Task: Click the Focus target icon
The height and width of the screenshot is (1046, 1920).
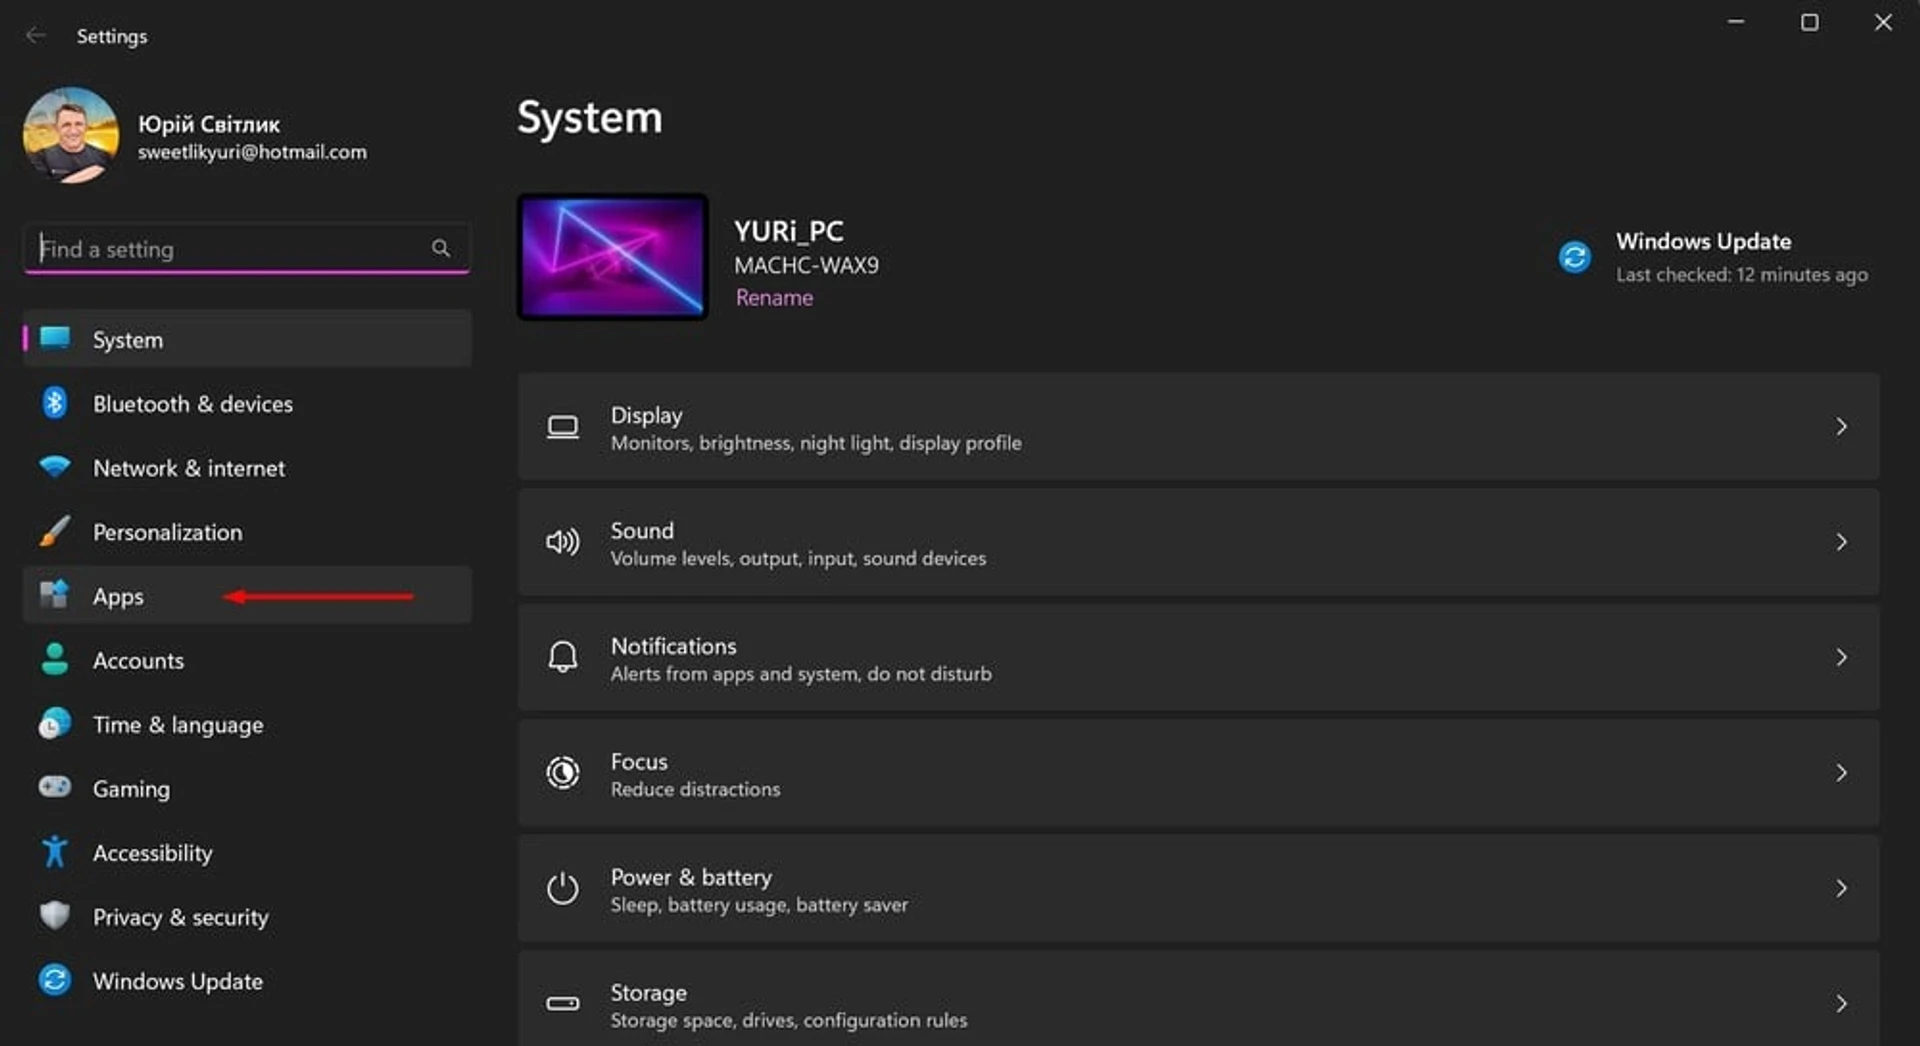Action: pyautogui.click(x=563, y=773)
